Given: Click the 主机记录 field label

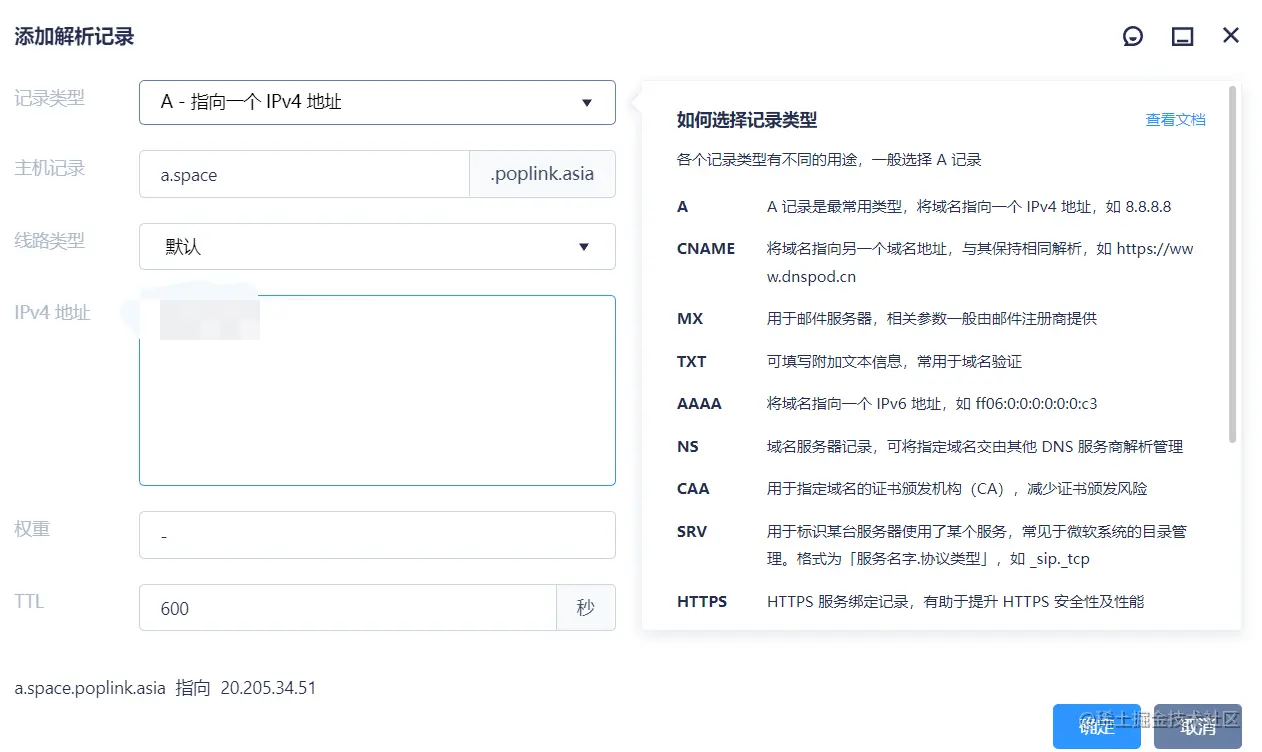Looking at the screenshot, I should point(49,168).
